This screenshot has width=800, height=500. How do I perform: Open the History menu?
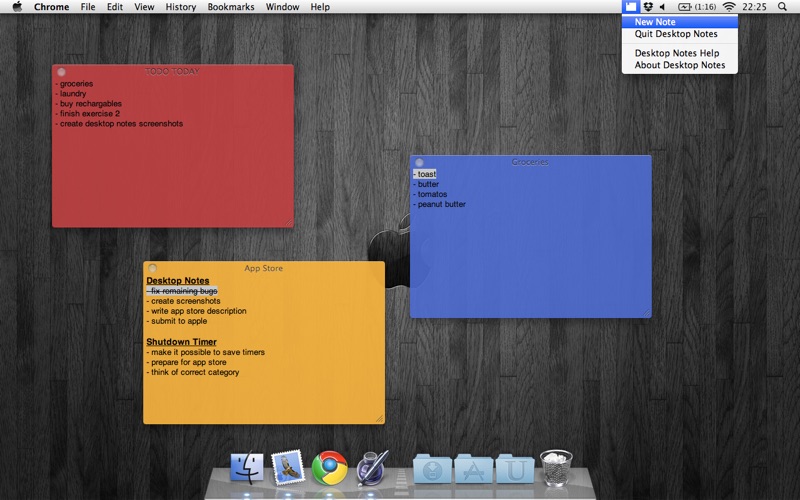coord(181,7)
